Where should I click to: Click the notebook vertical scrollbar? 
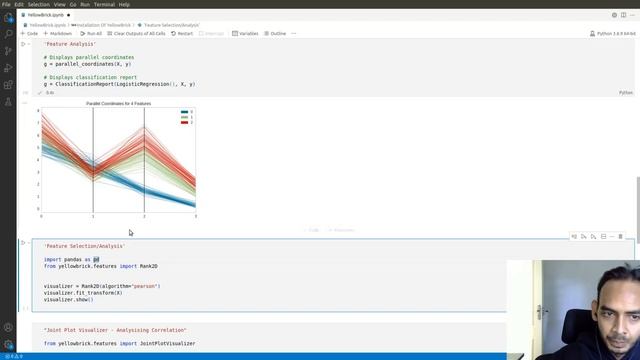click(x=638, y=210)
